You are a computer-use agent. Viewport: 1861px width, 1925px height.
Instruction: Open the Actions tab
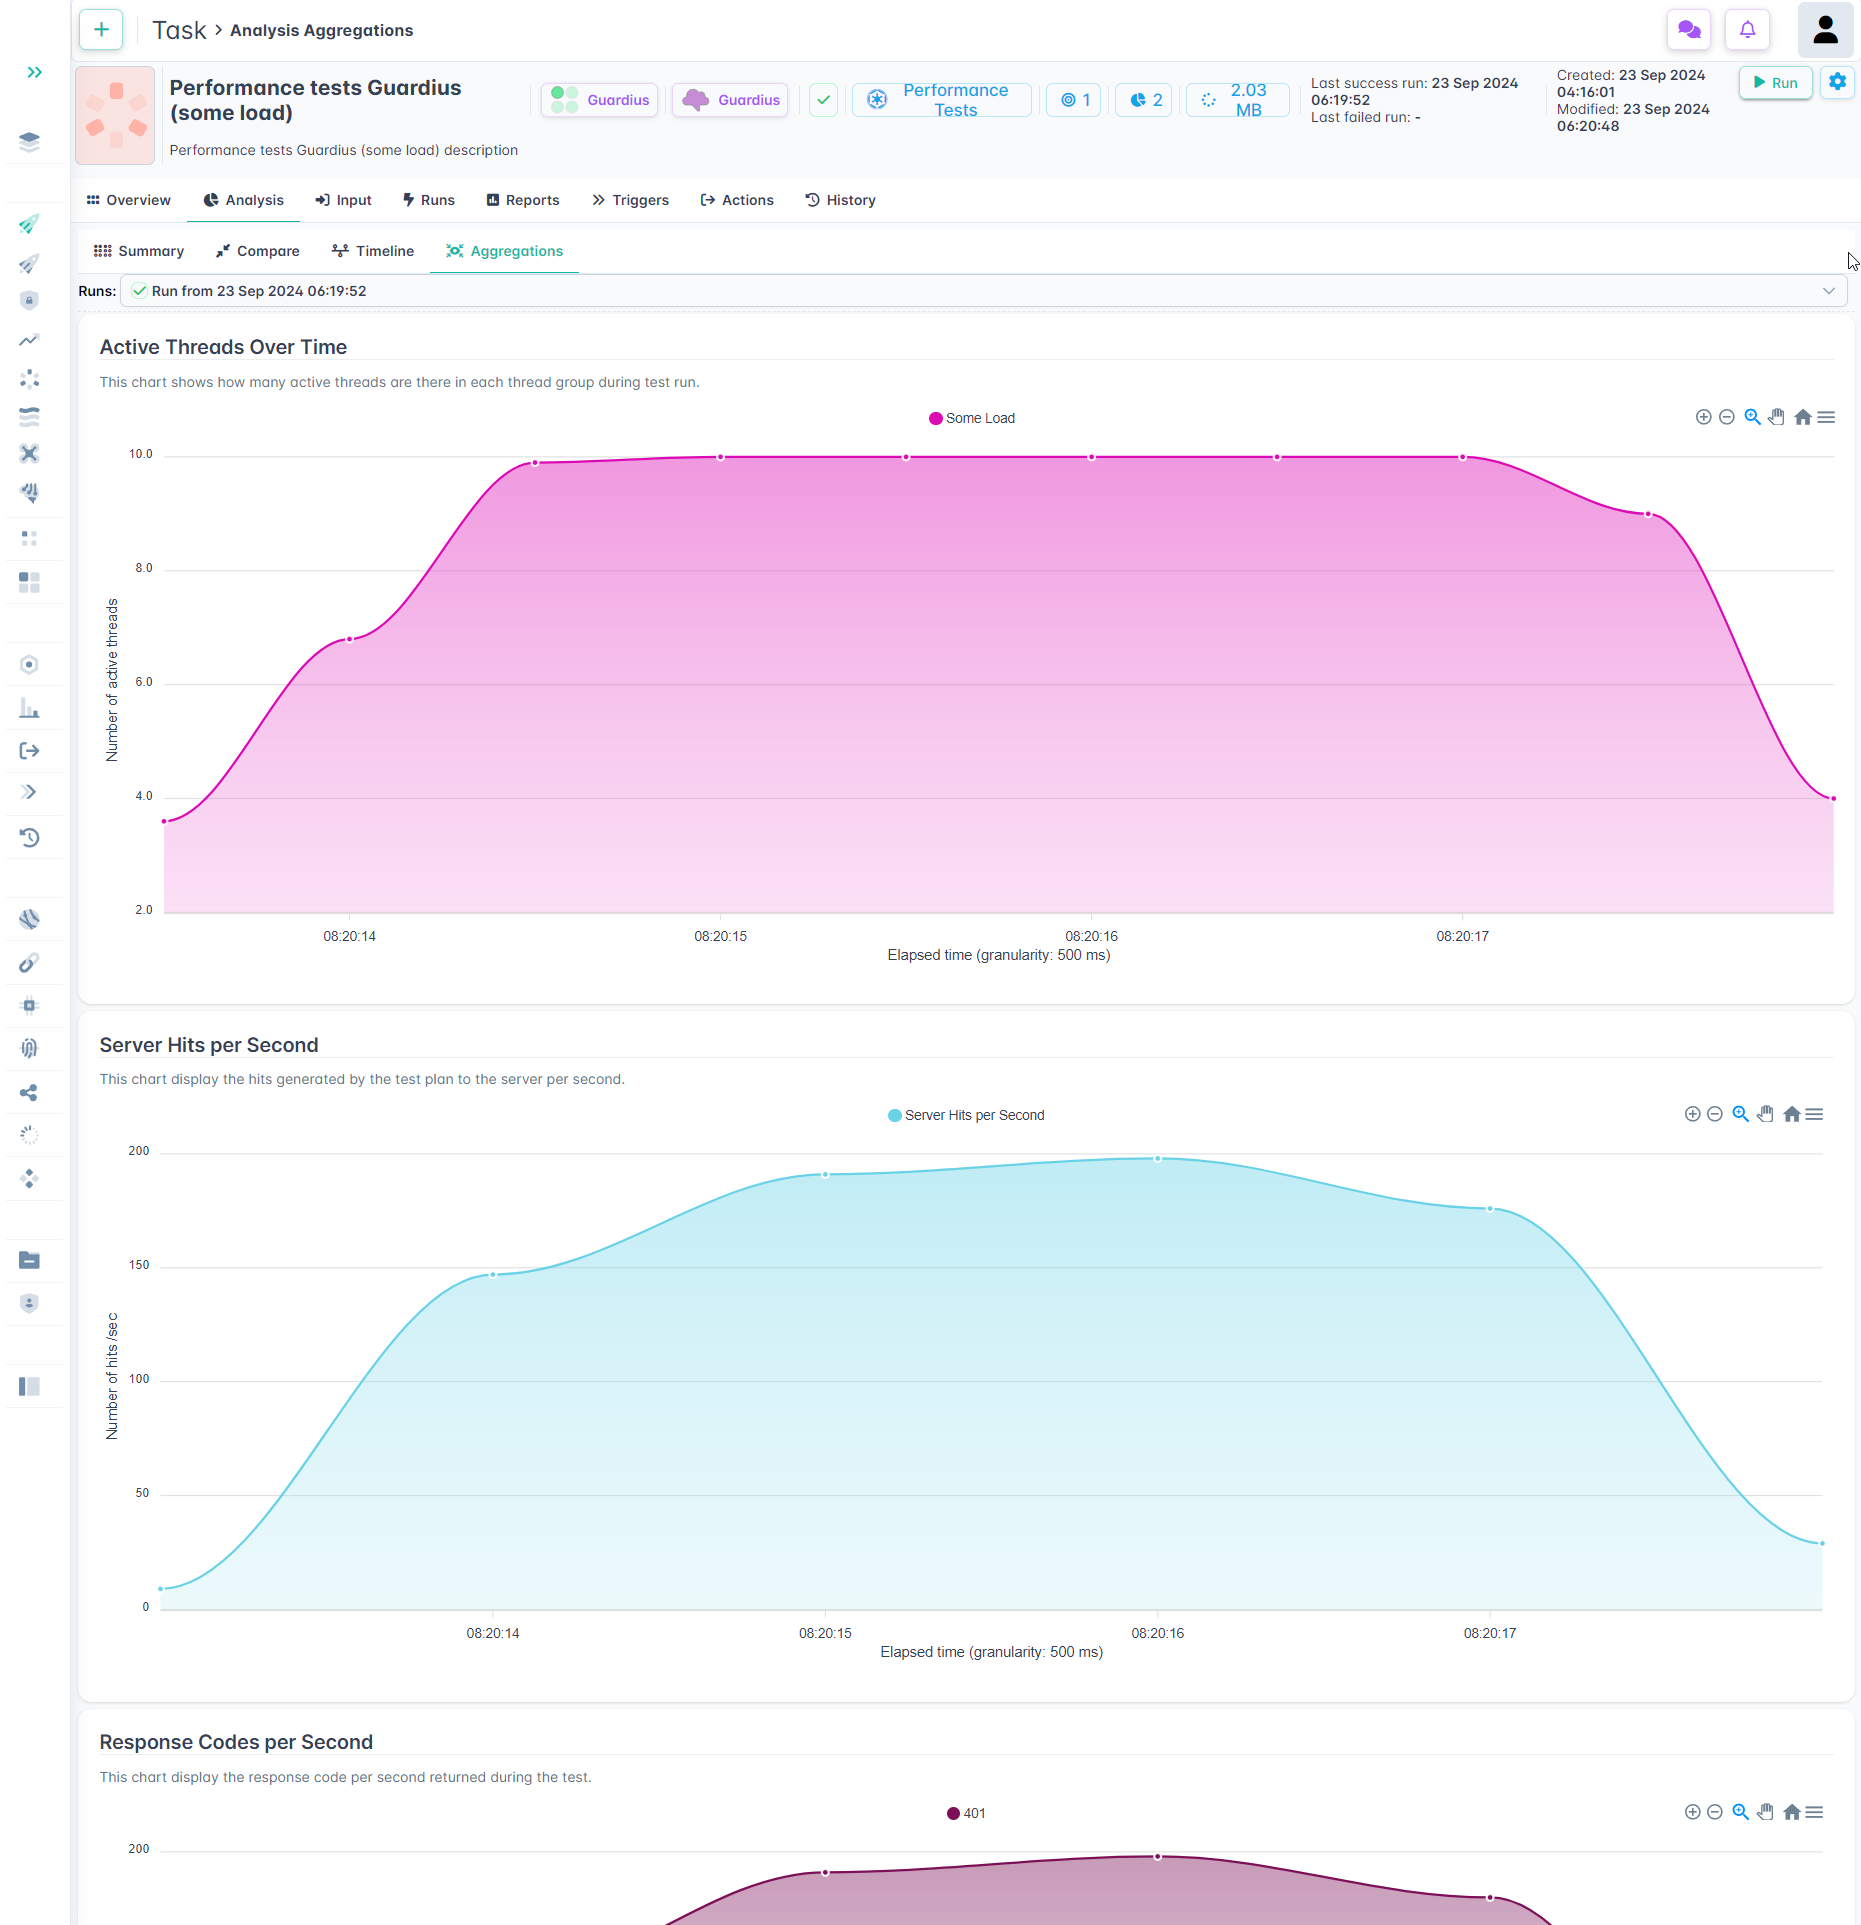[x=737, y=200]
